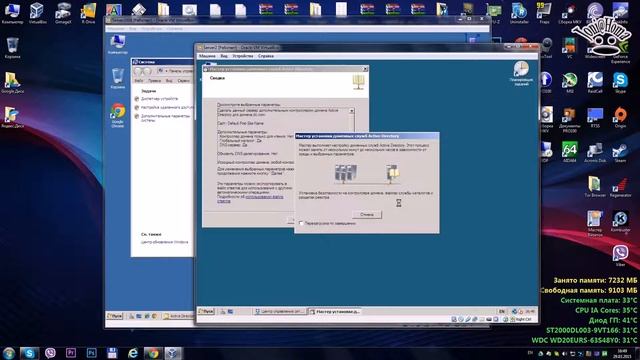Open the Корзина icon in the first VM desktop
Viewport: 640px width, 360px height.
point(118,78)
